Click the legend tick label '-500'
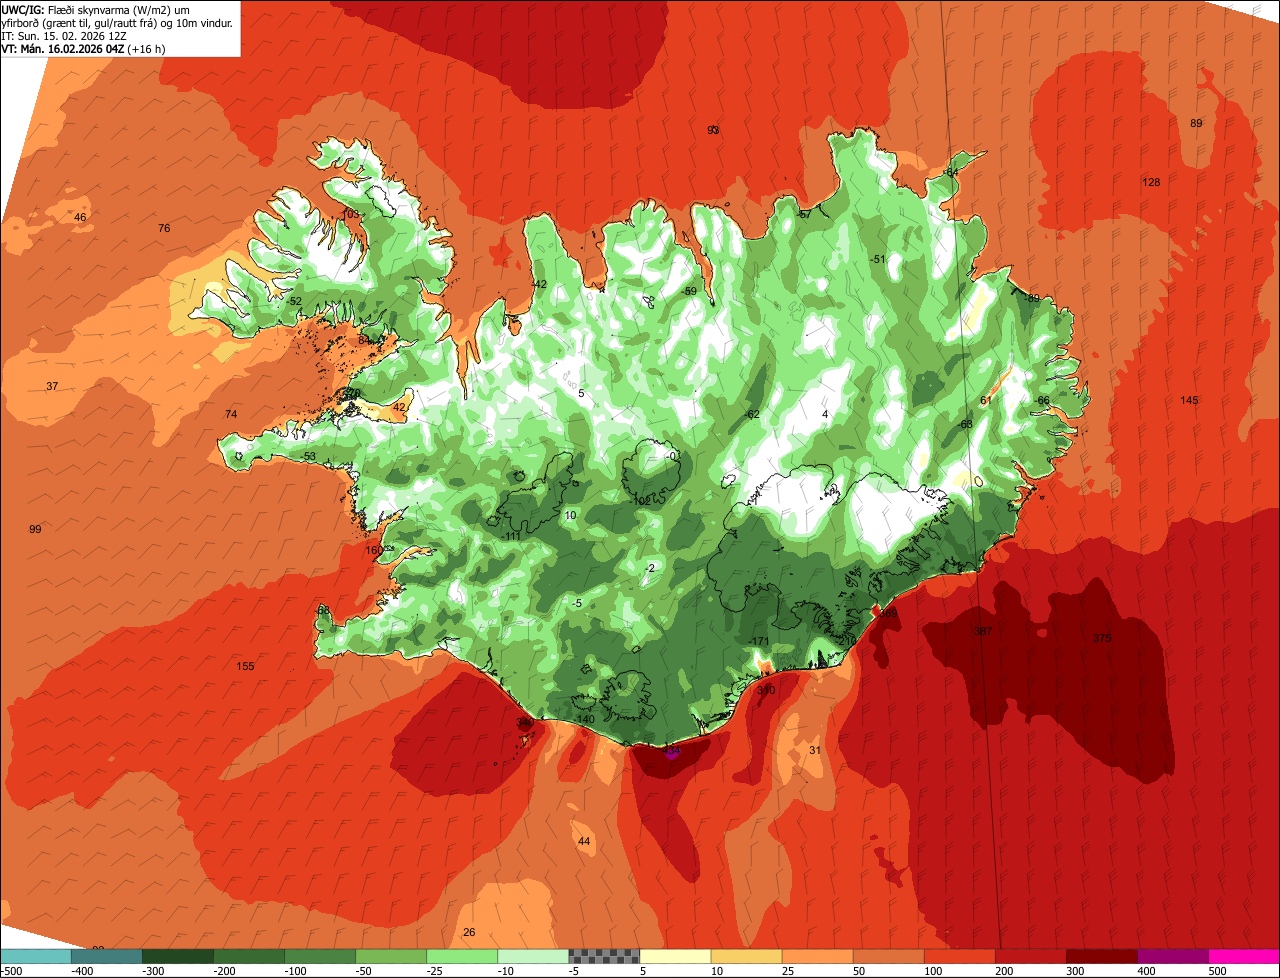This screenshot has height=978, width=1280. 12,971
